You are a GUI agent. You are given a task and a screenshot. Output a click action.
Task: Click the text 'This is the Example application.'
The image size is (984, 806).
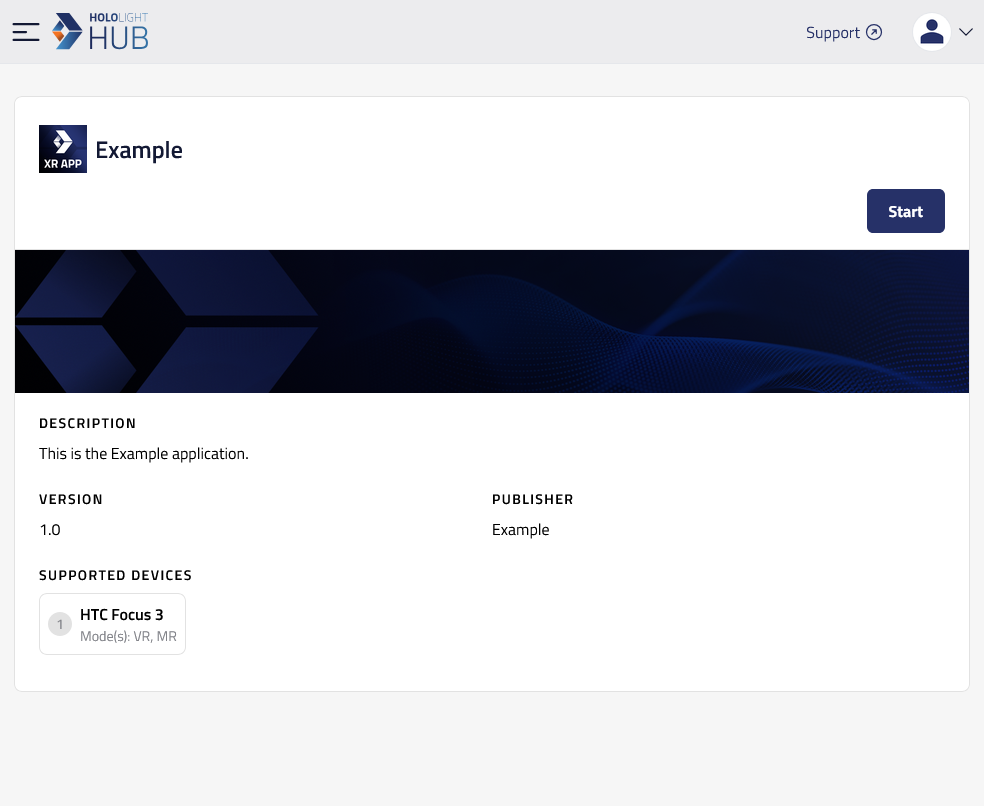coord(144,454)
